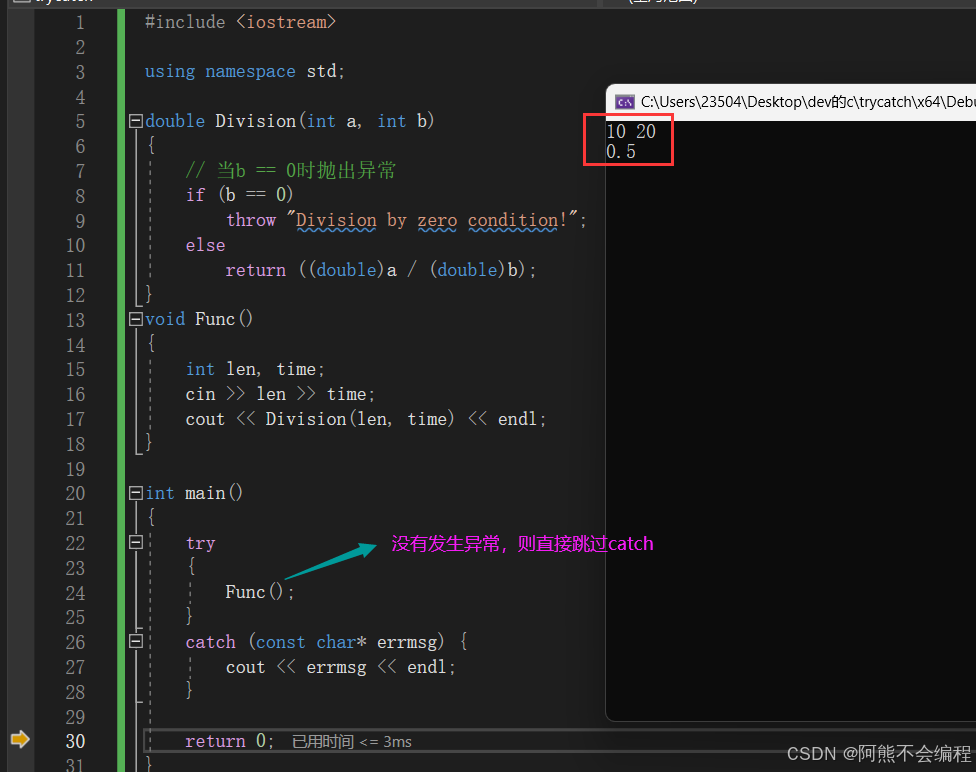Click console input '10 20'

point(631,131)
